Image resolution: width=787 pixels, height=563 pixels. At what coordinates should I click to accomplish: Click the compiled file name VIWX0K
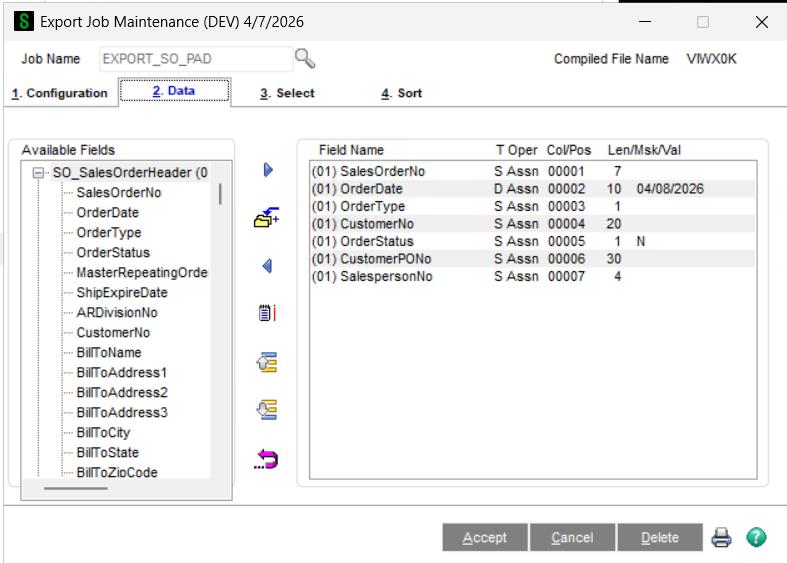point(711,59)
